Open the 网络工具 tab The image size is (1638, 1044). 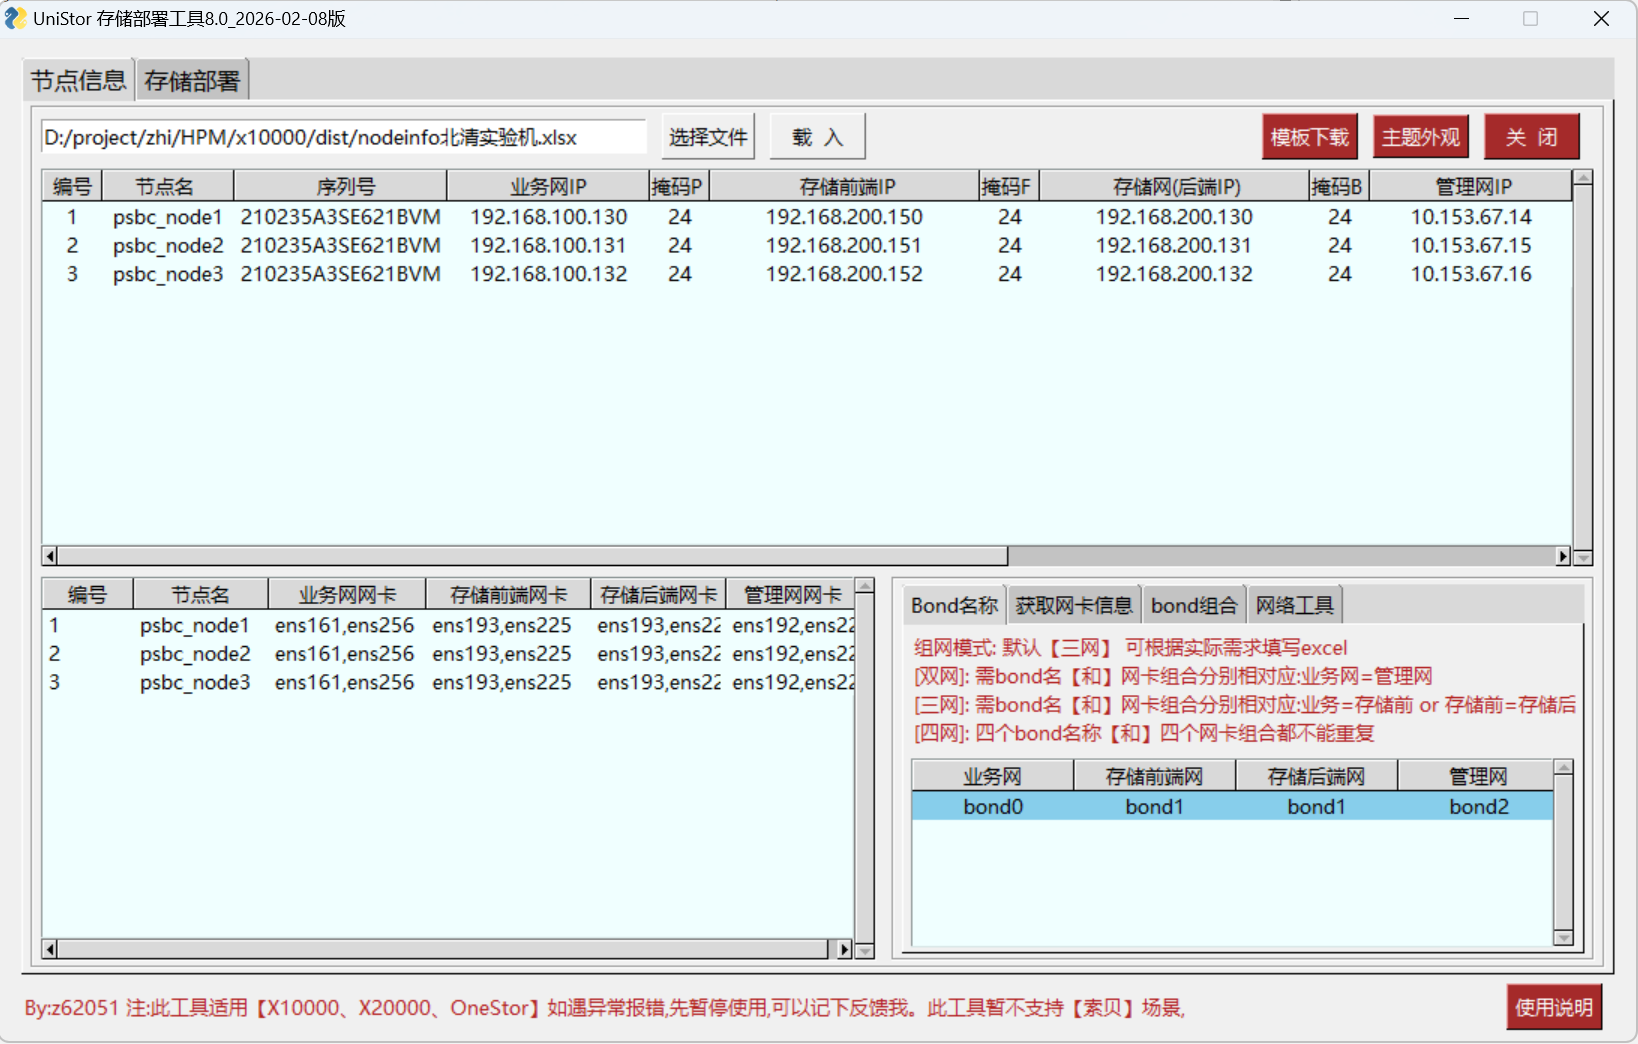pos(1294,605)
